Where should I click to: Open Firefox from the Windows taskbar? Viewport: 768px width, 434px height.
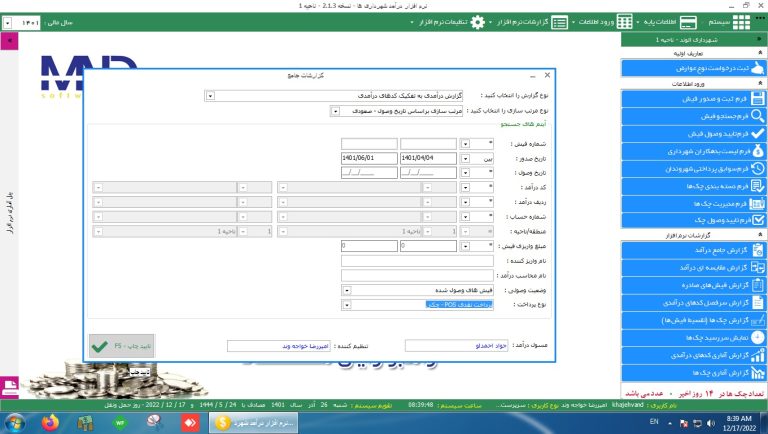(x=48, y=421)
